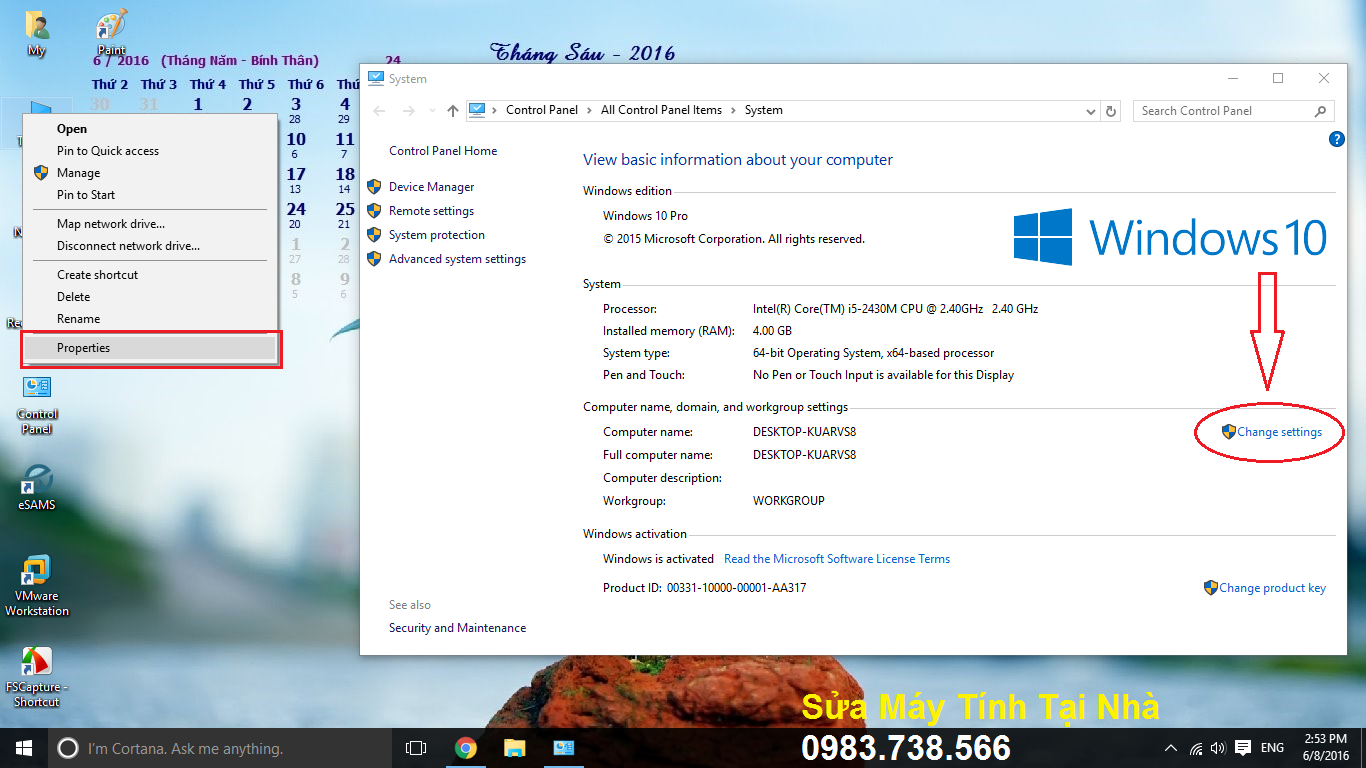This screenshot has width=1366, height=768.
Task: Open the Control Panel desktop icon
Action: click(x=37, y=405)
